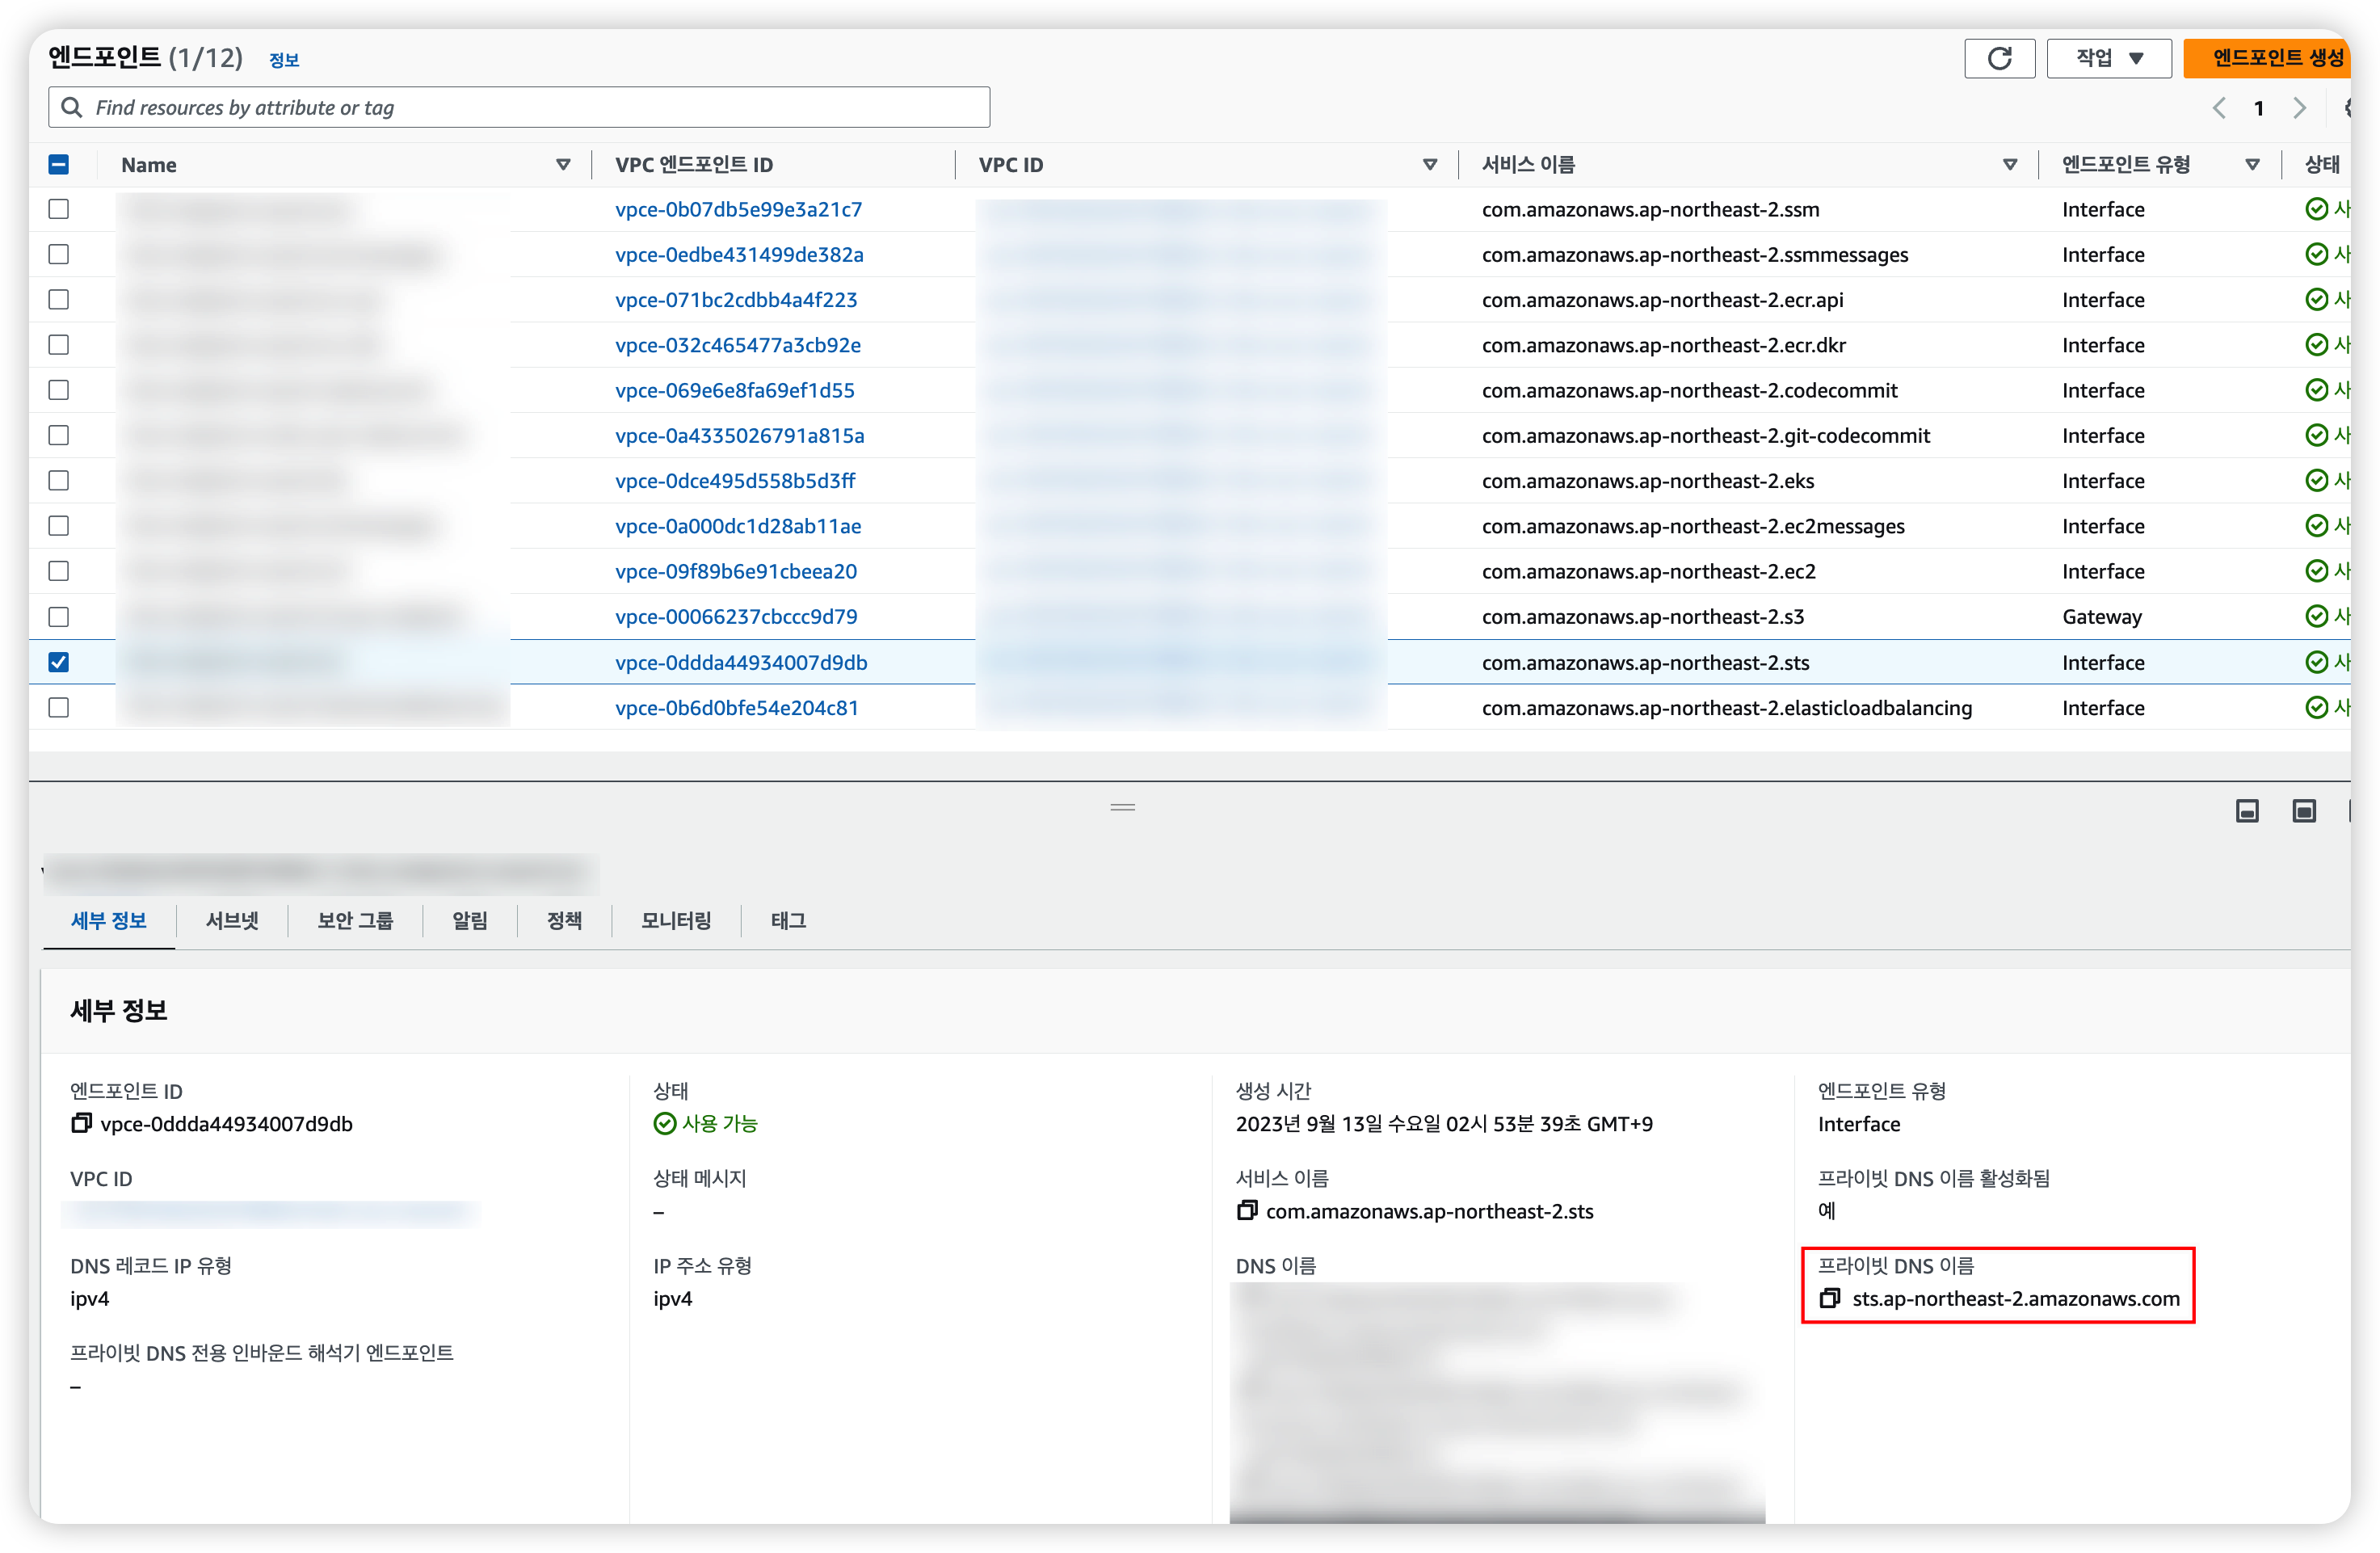Go to next page of endpoints
2380x1553 pixels.
(x=2299, y=108)
